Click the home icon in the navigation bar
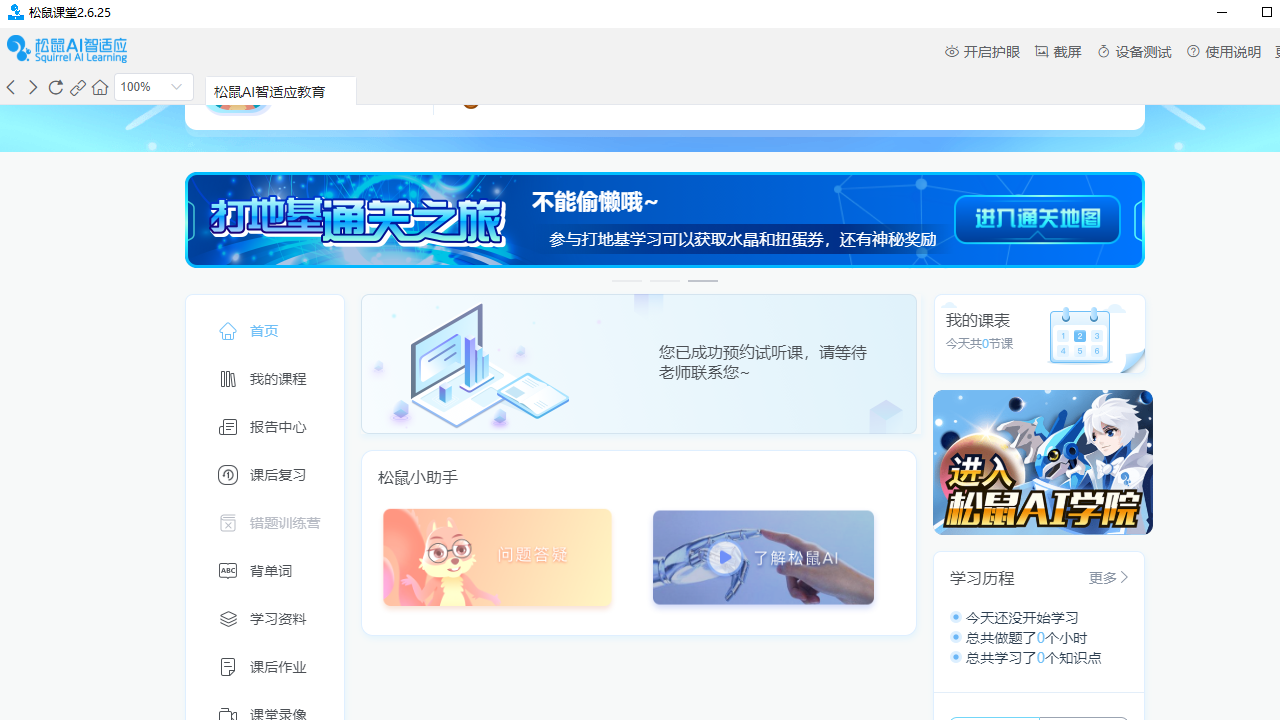This screenshot has width=1280, height=720. pyautogui.click(x=99, y=87)
